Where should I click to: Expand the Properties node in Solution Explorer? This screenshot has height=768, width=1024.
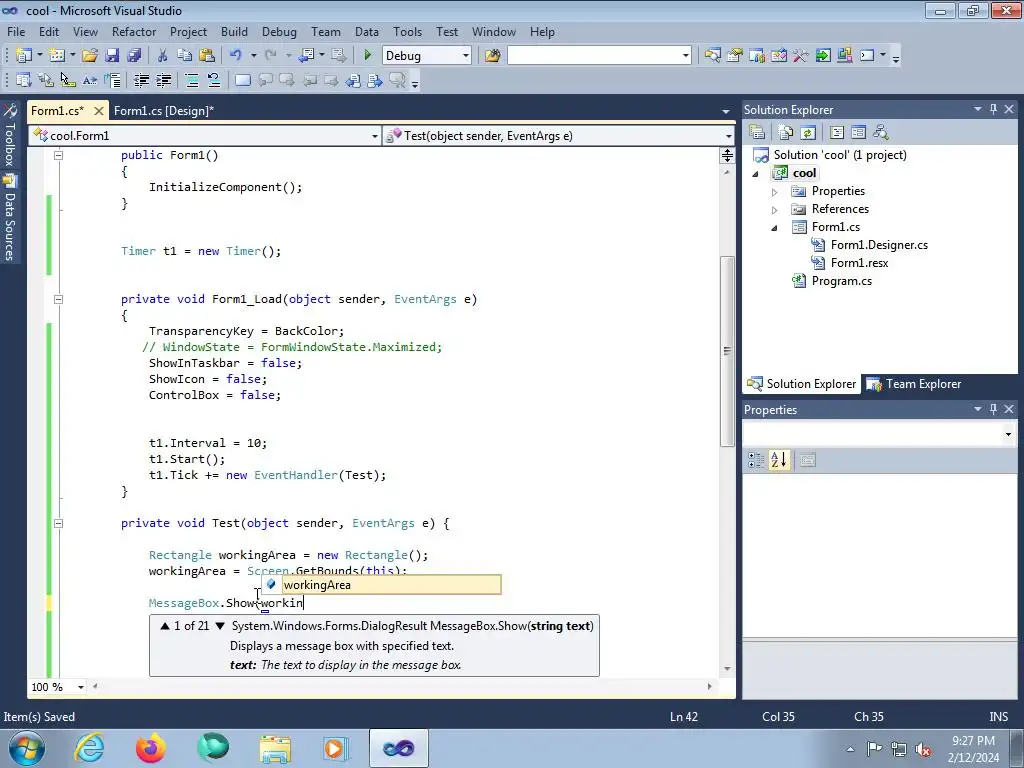pyautogui.click(x=774, y=192)
